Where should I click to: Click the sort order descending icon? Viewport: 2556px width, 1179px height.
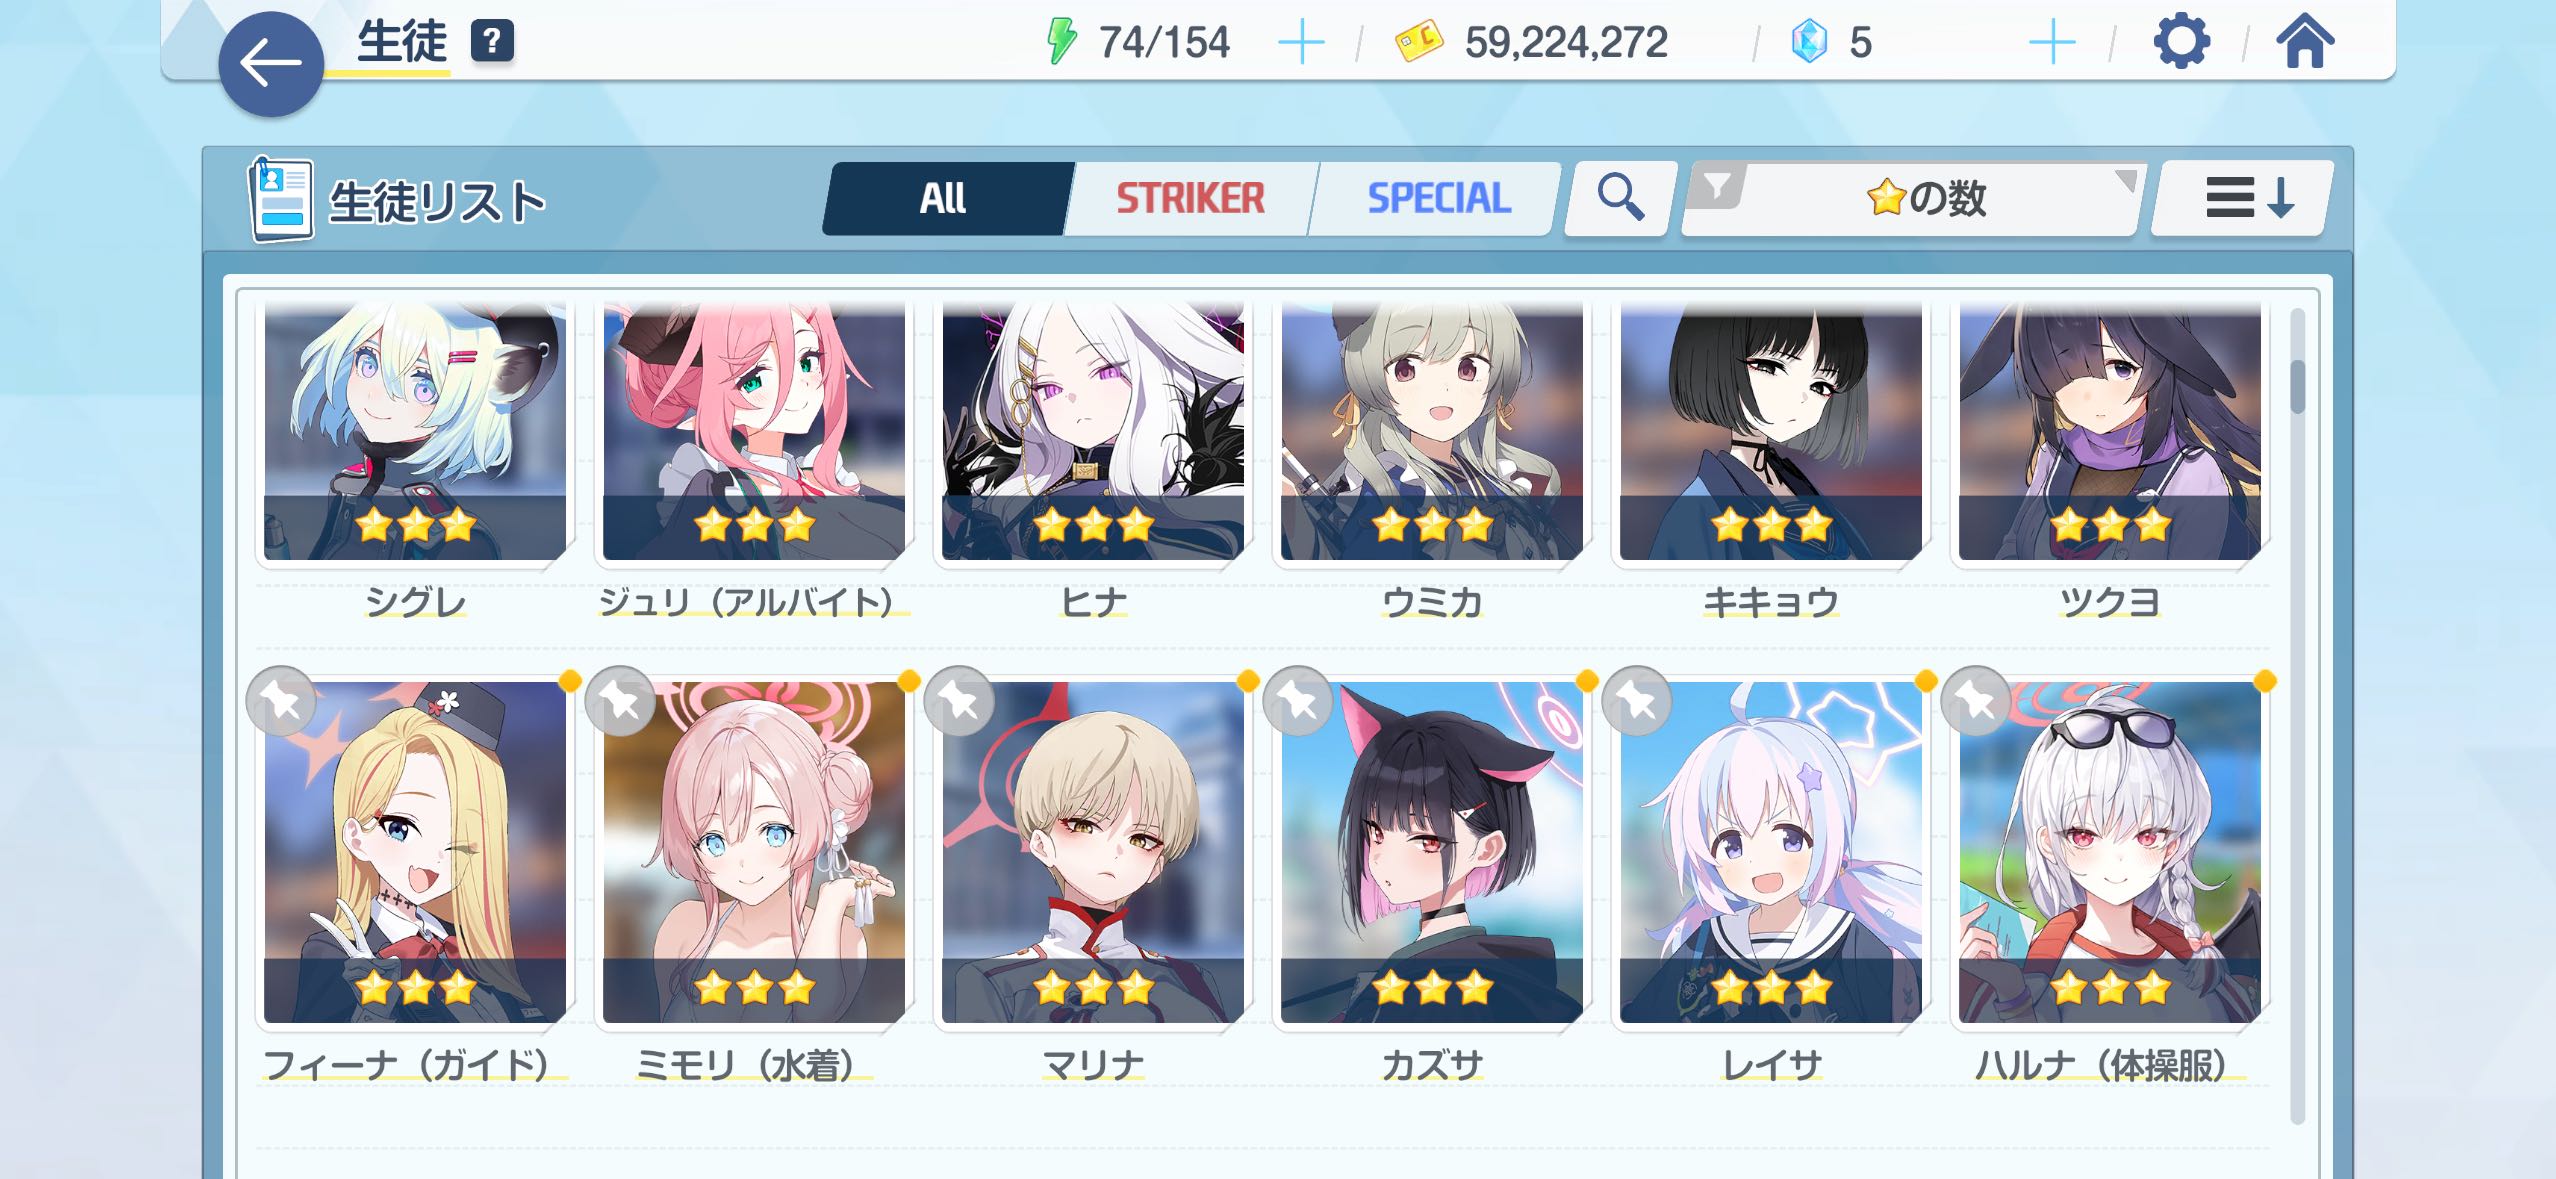tap(2244, 197)
